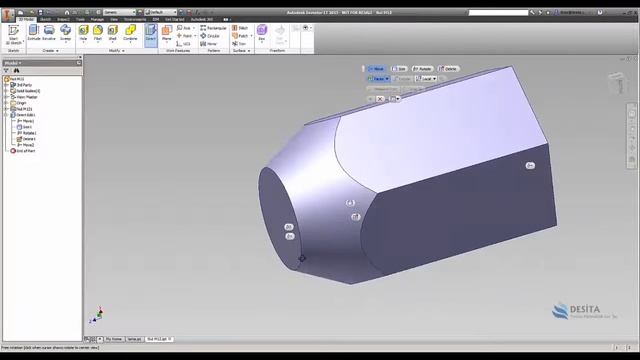The image size is (640, 360).
Task: Switch to the Manage ribbon tab
Action: [x=97, y=19]
